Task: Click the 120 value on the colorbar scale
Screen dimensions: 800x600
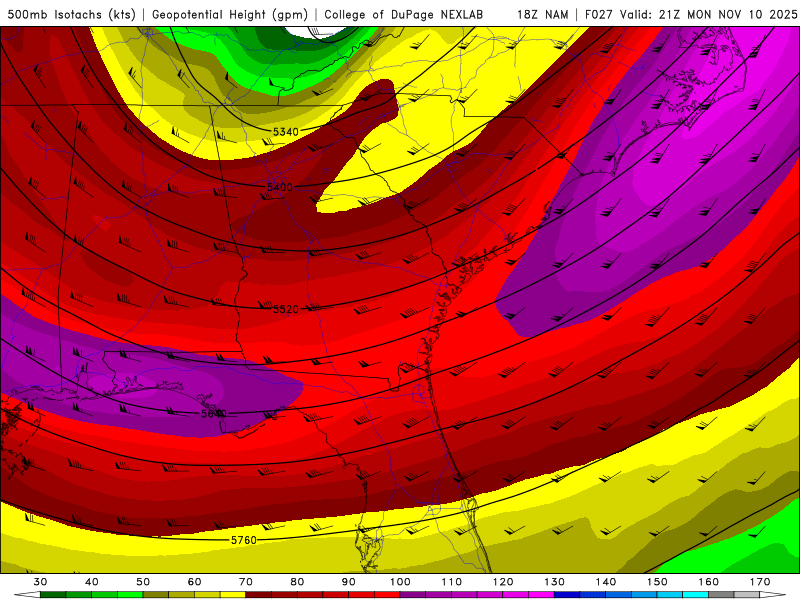Action: tap(503, 582)
